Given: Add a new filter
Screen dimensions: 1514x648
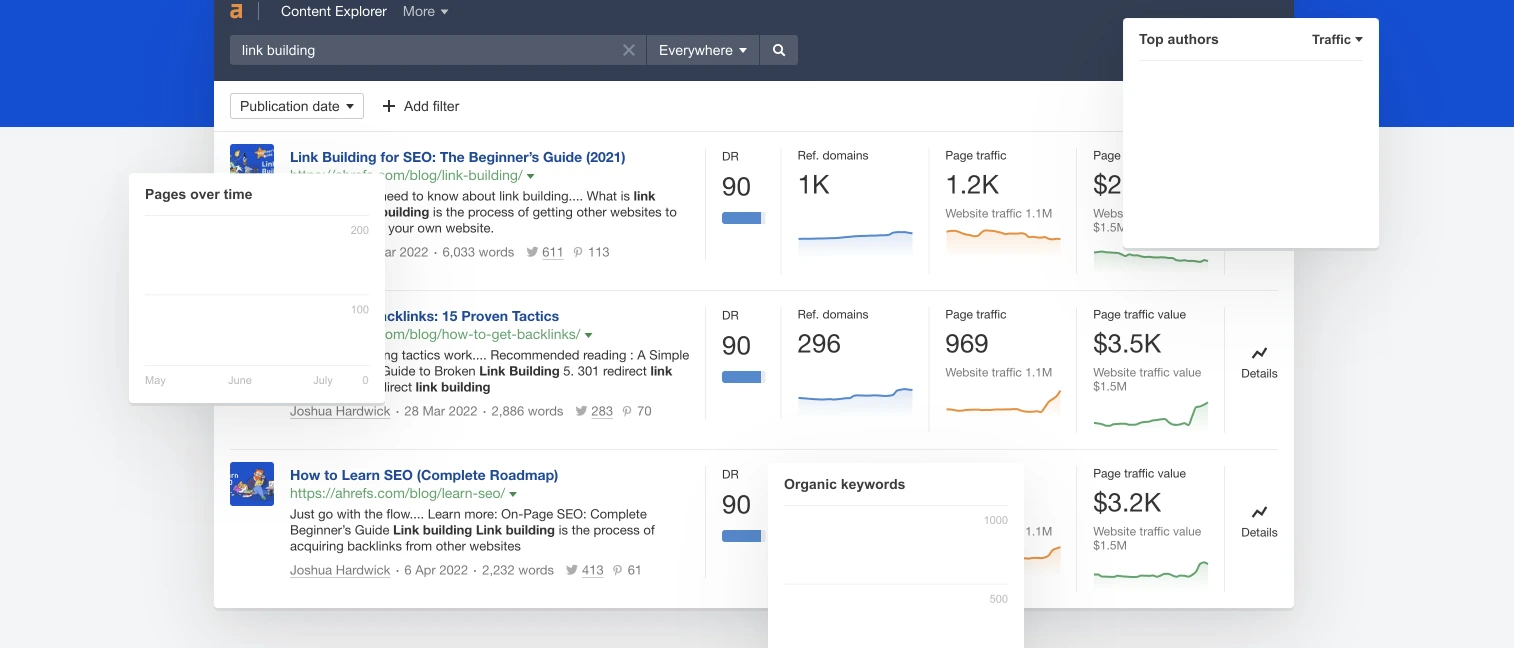Looking at the screenshot, I should 421,106.
